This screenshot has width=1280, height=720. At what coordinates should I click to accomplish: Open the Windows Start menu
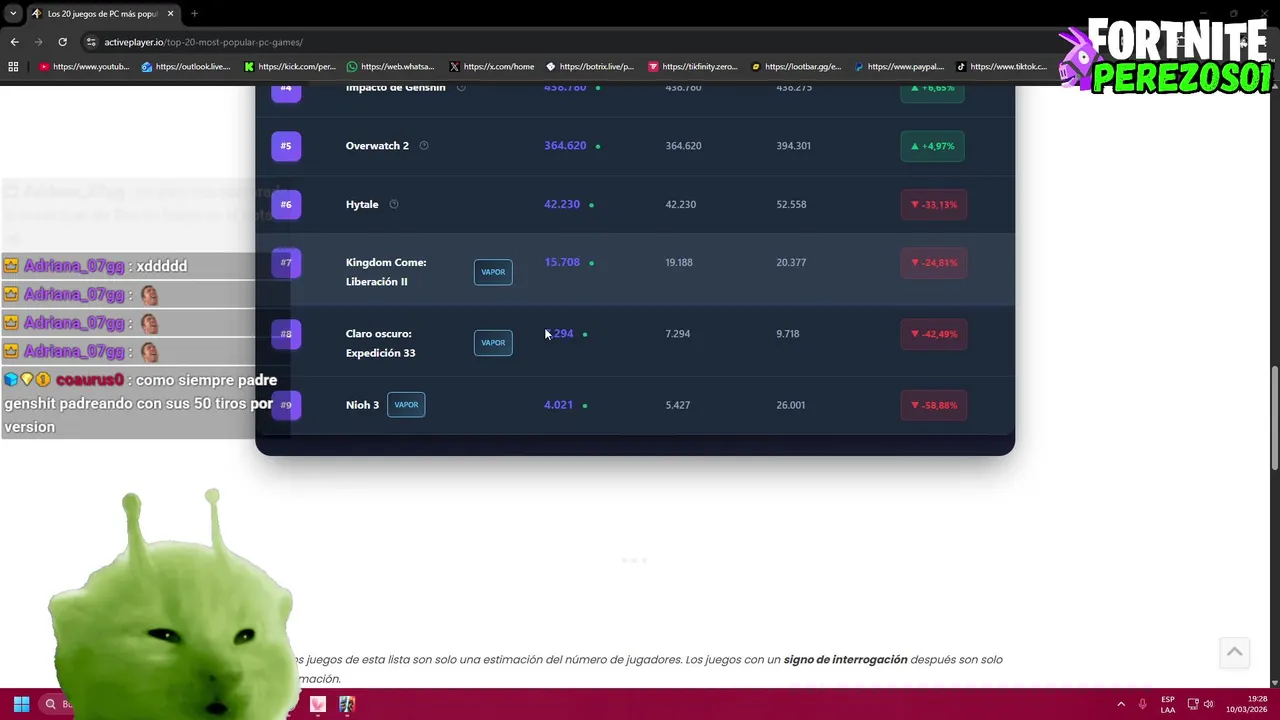pos(21,704)
